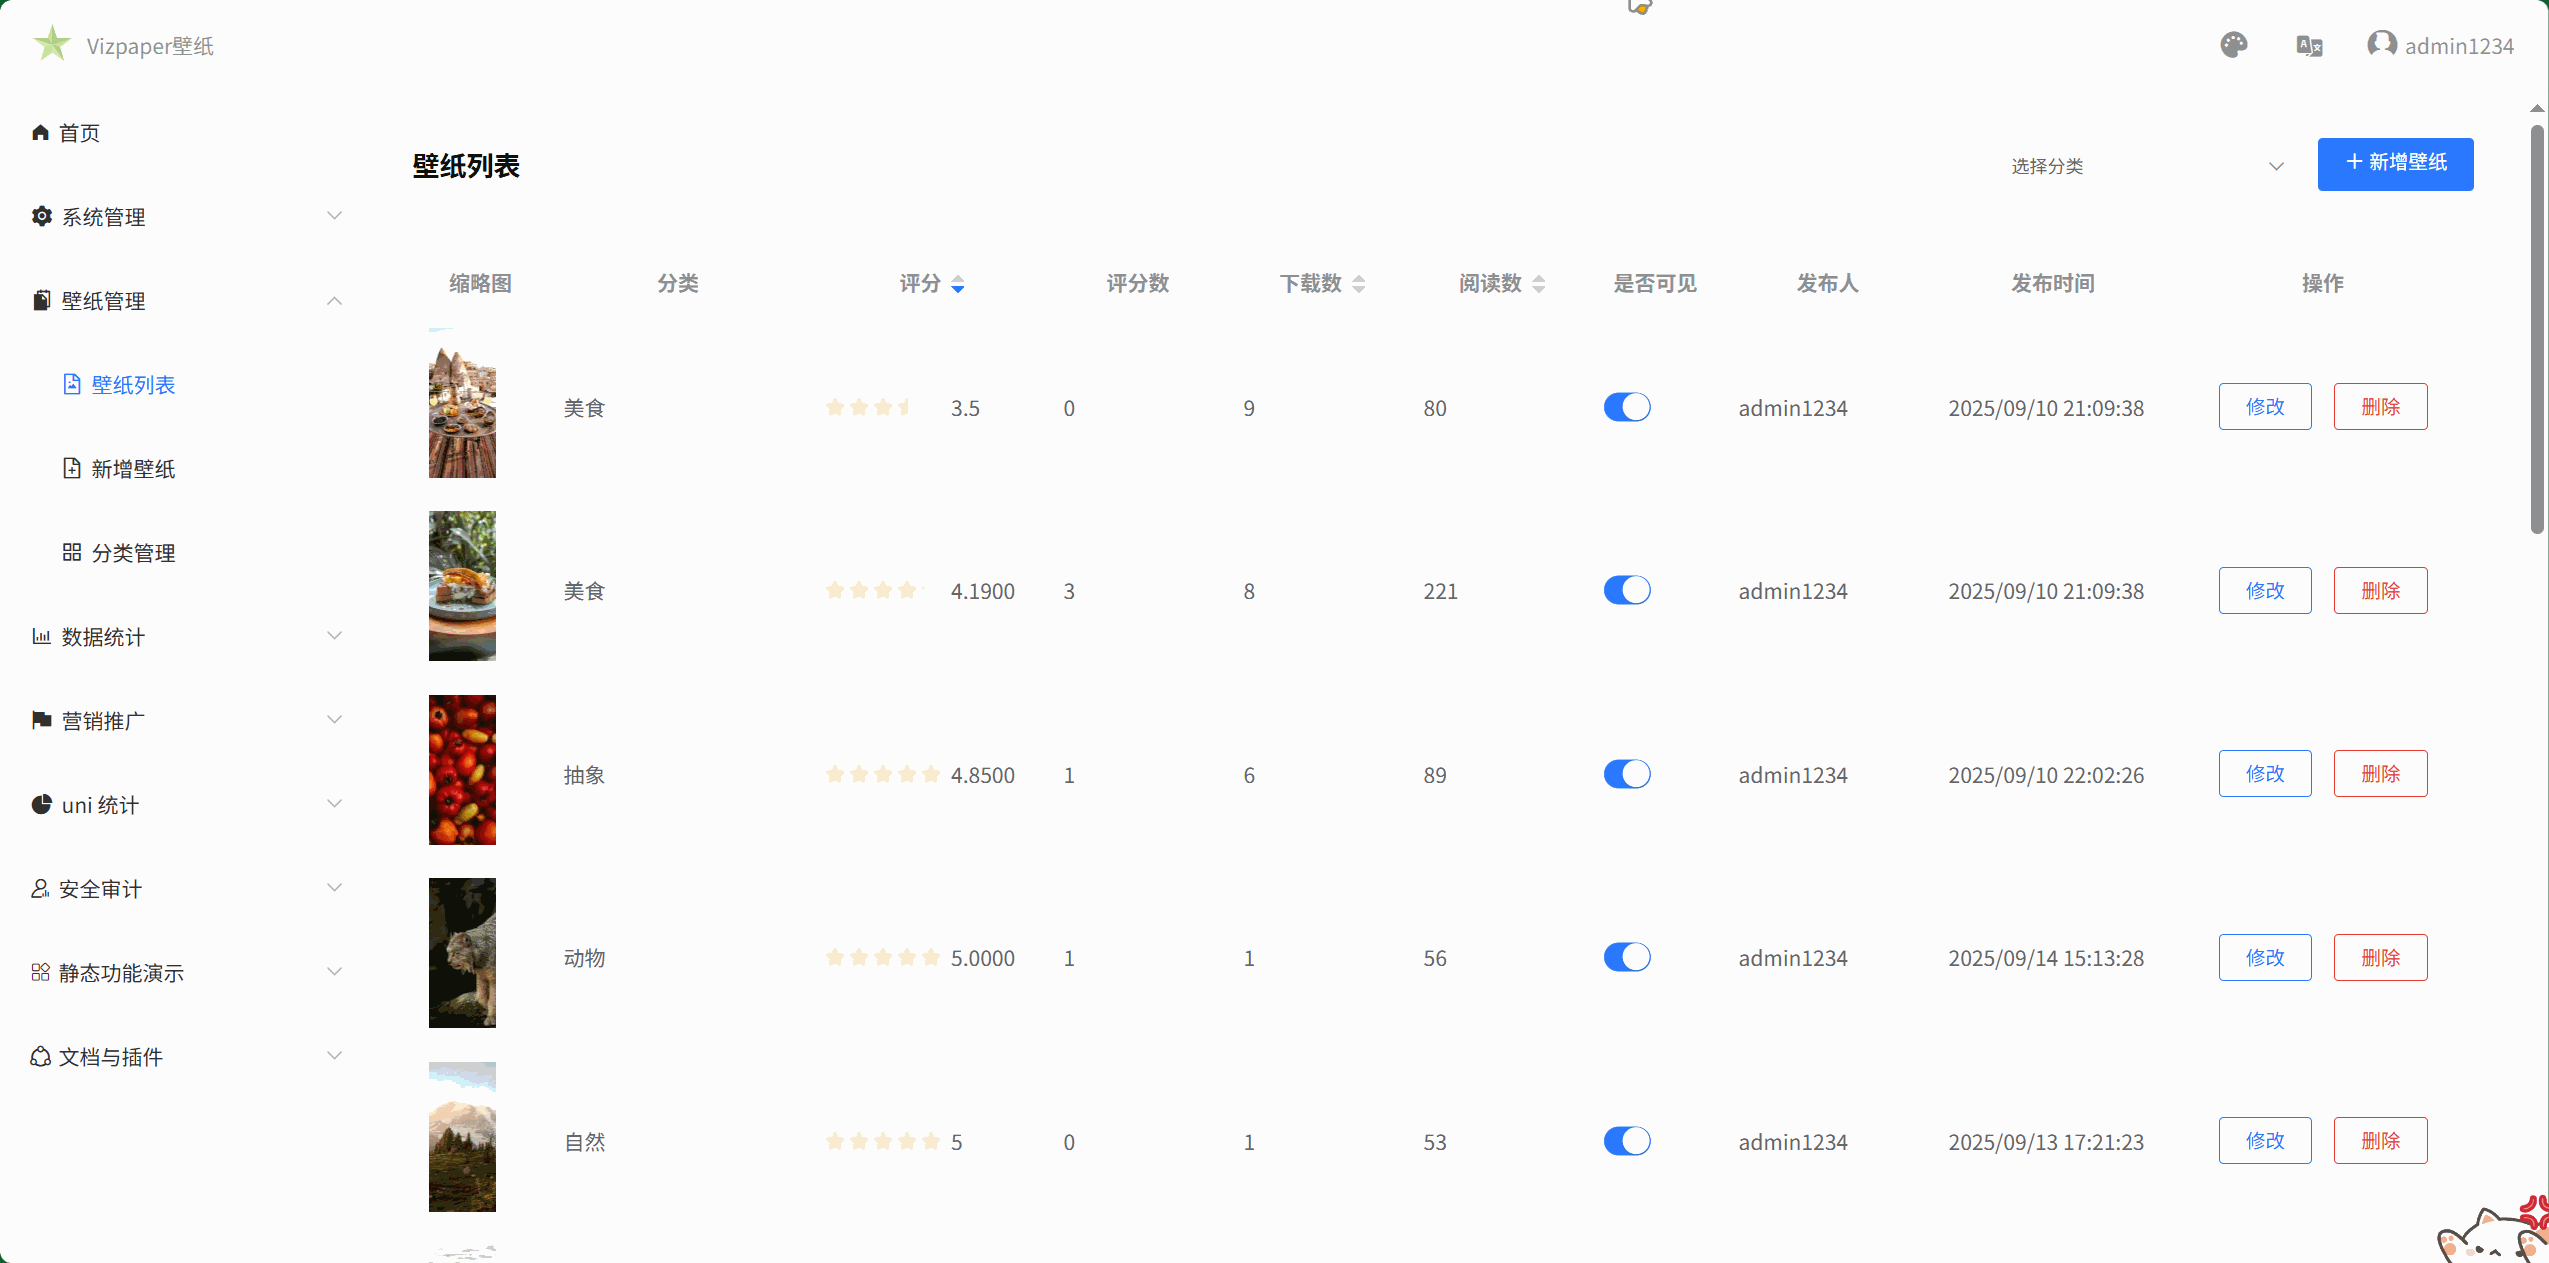The width and height of the screenshot is (2549, 1263).
Task: Click the Vizpaper star logo
Action: (x=52, y=44)
